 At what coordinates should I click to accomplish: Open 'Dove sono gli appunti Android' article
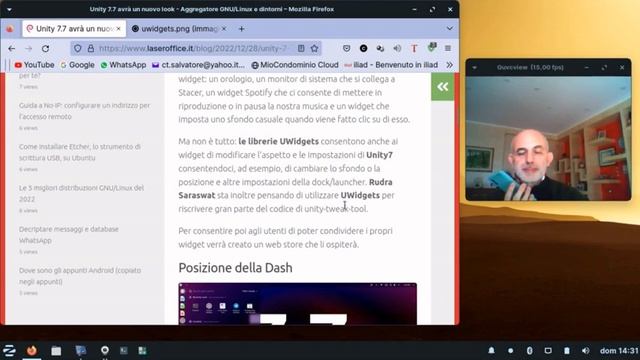[80, 276]
